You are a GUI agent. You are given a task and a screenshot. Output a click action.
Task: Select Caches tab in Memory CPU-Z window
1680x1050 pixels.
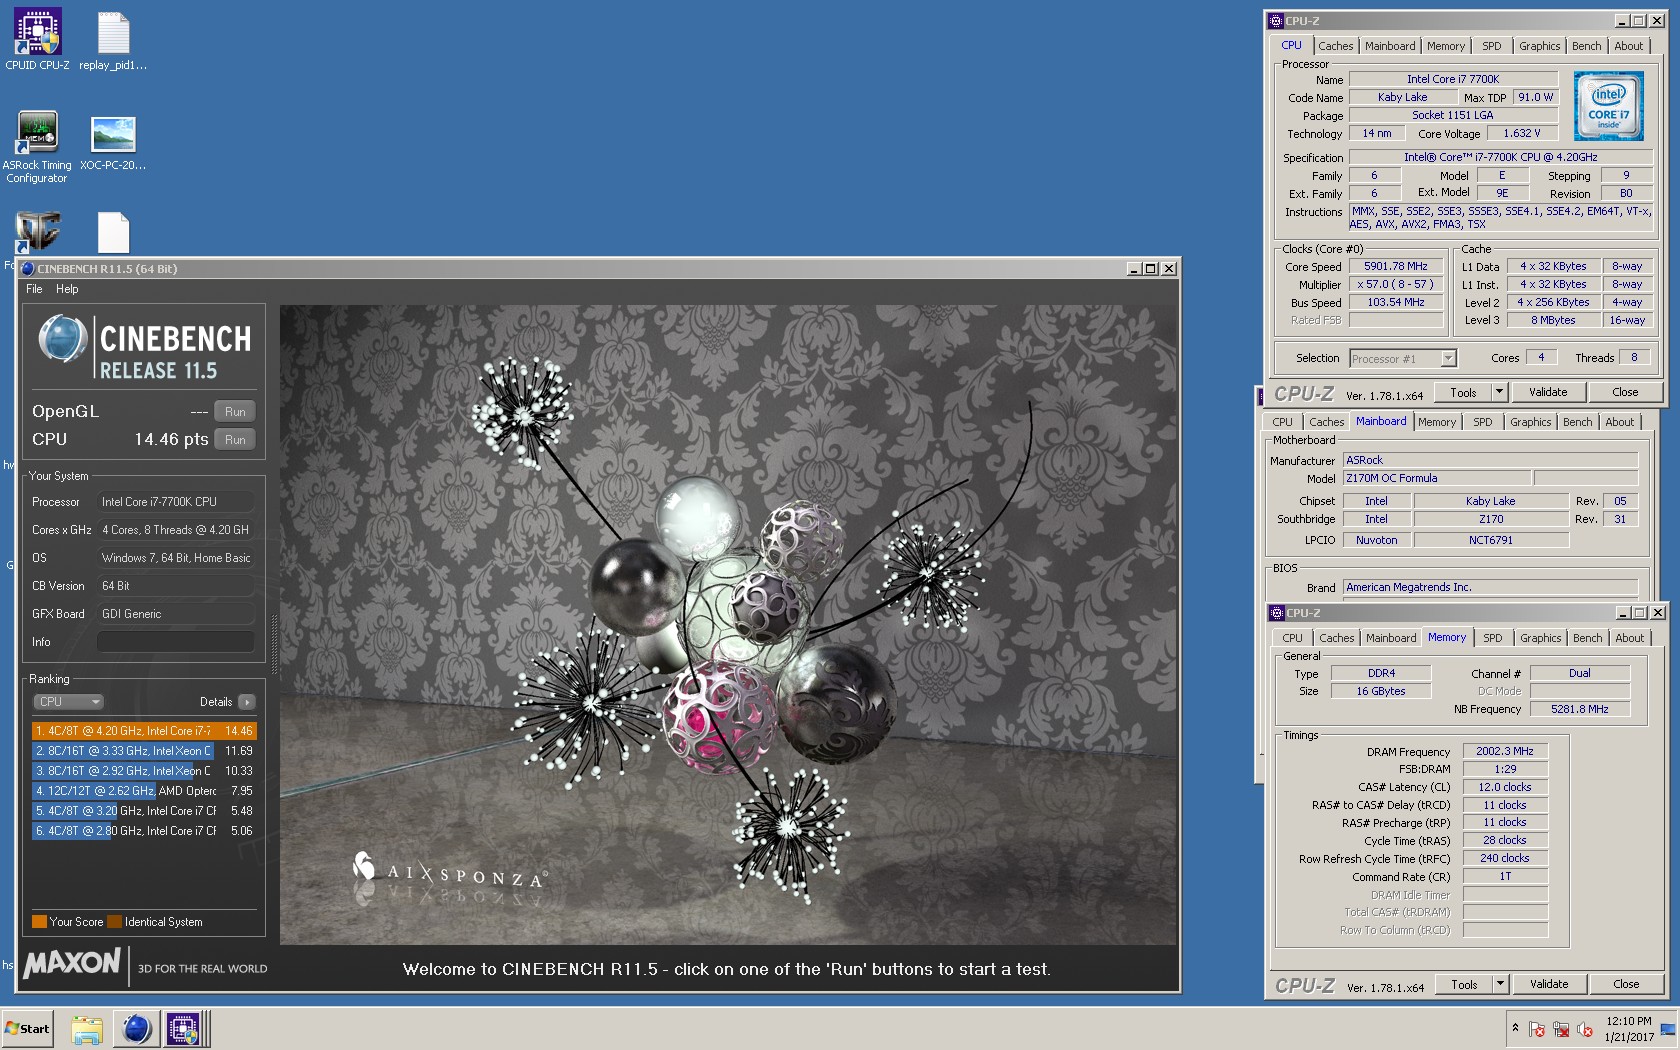pyautogui.click(x=1336, y=638)
